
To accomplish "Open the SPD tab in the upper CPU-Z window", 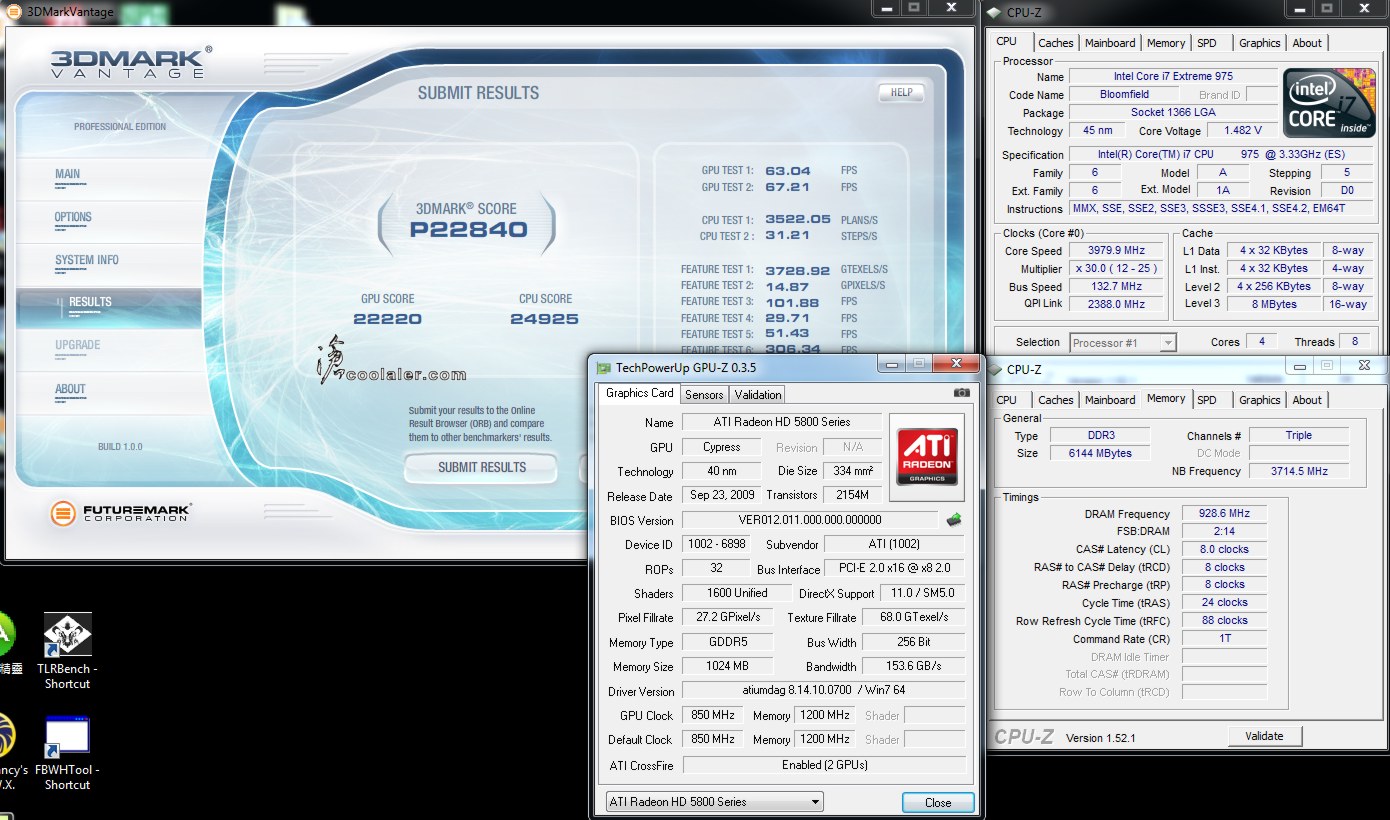I will tap(1207, 43).
